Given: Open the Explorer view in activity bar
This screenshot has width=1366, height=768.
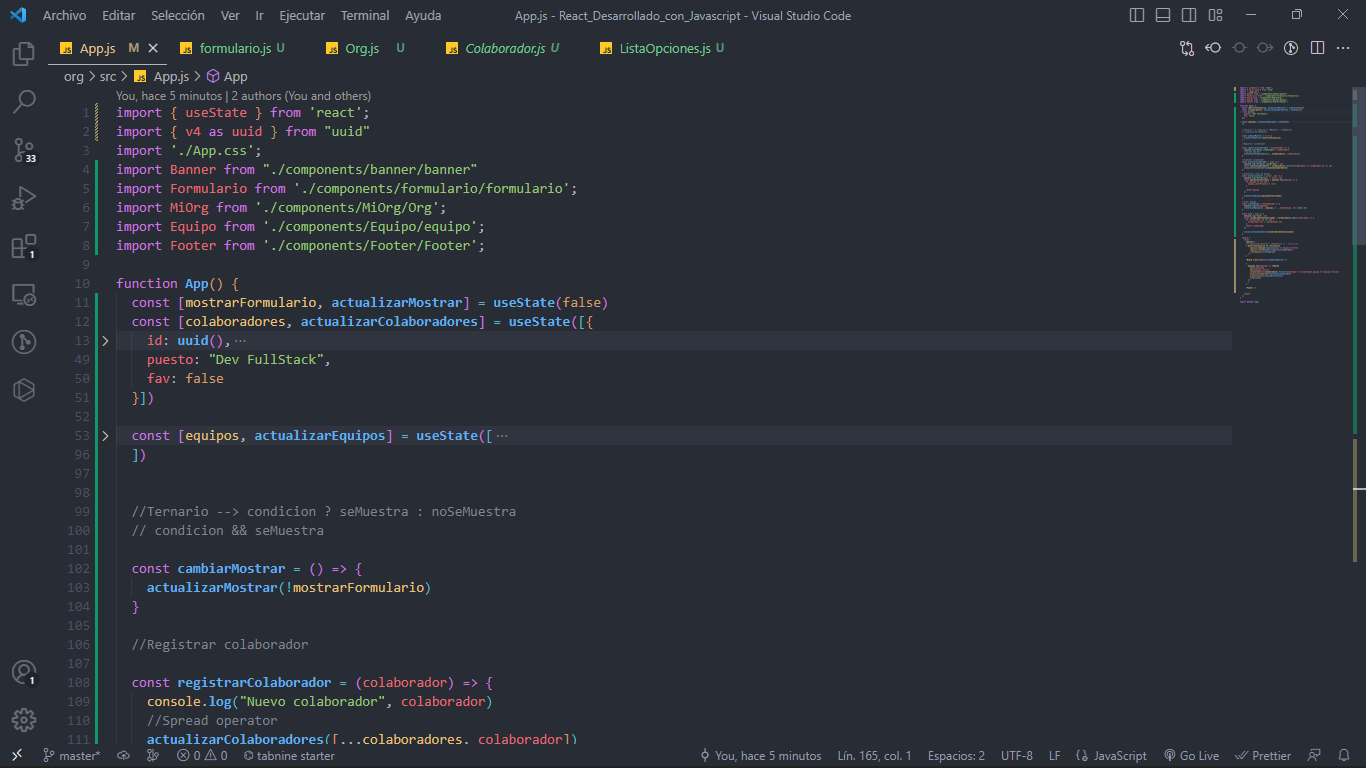Looking at the screenshot, I should [x=24, y=53].
